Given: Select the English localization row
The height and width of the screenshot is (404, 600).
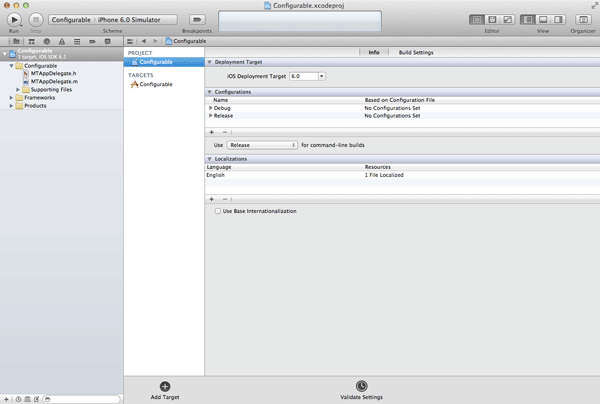Looking at the screenshot, I should (402, 175).
